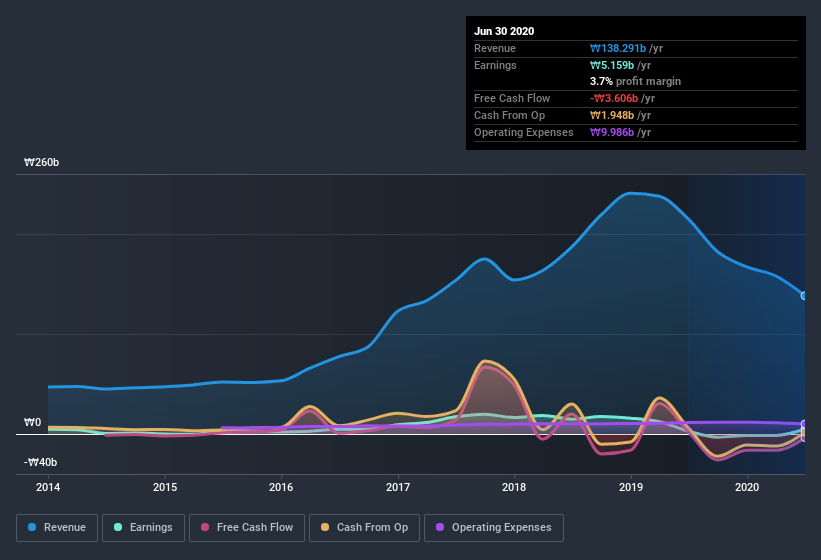Click the -₩3.606b free cash flow value
The width and height of the screenshot is (821, 560).
(x=614, y=98)
